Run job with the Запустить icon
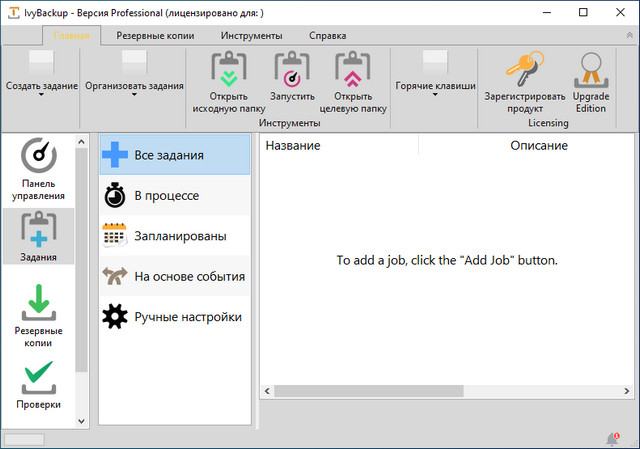Screen dimensions: 640x449 [x=291, y=72]
